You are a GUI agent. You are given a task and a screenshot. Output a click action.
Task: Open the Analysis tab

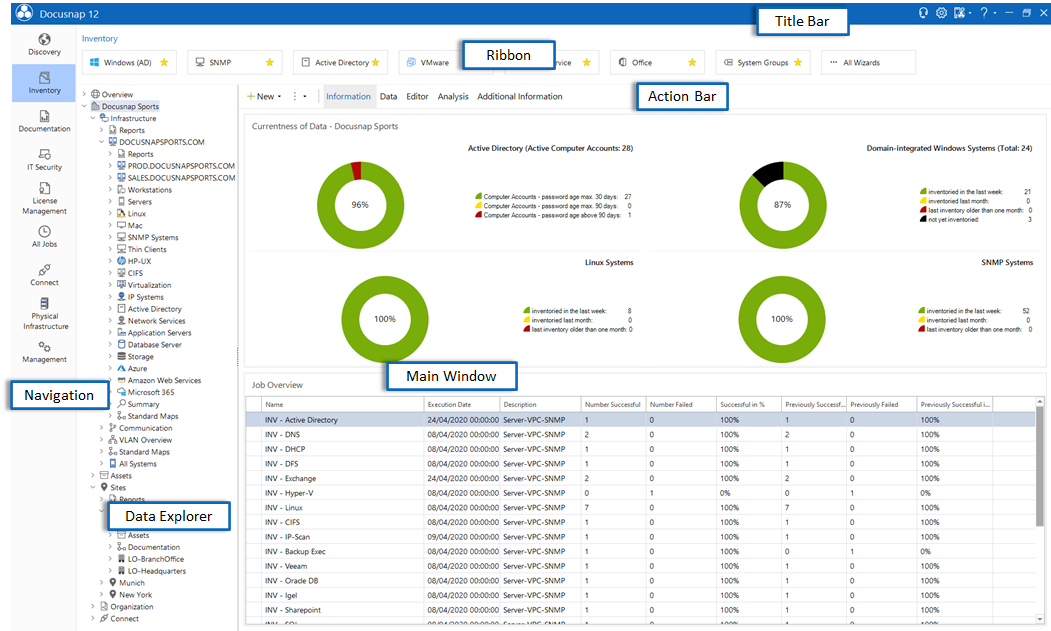pos(453,97)
